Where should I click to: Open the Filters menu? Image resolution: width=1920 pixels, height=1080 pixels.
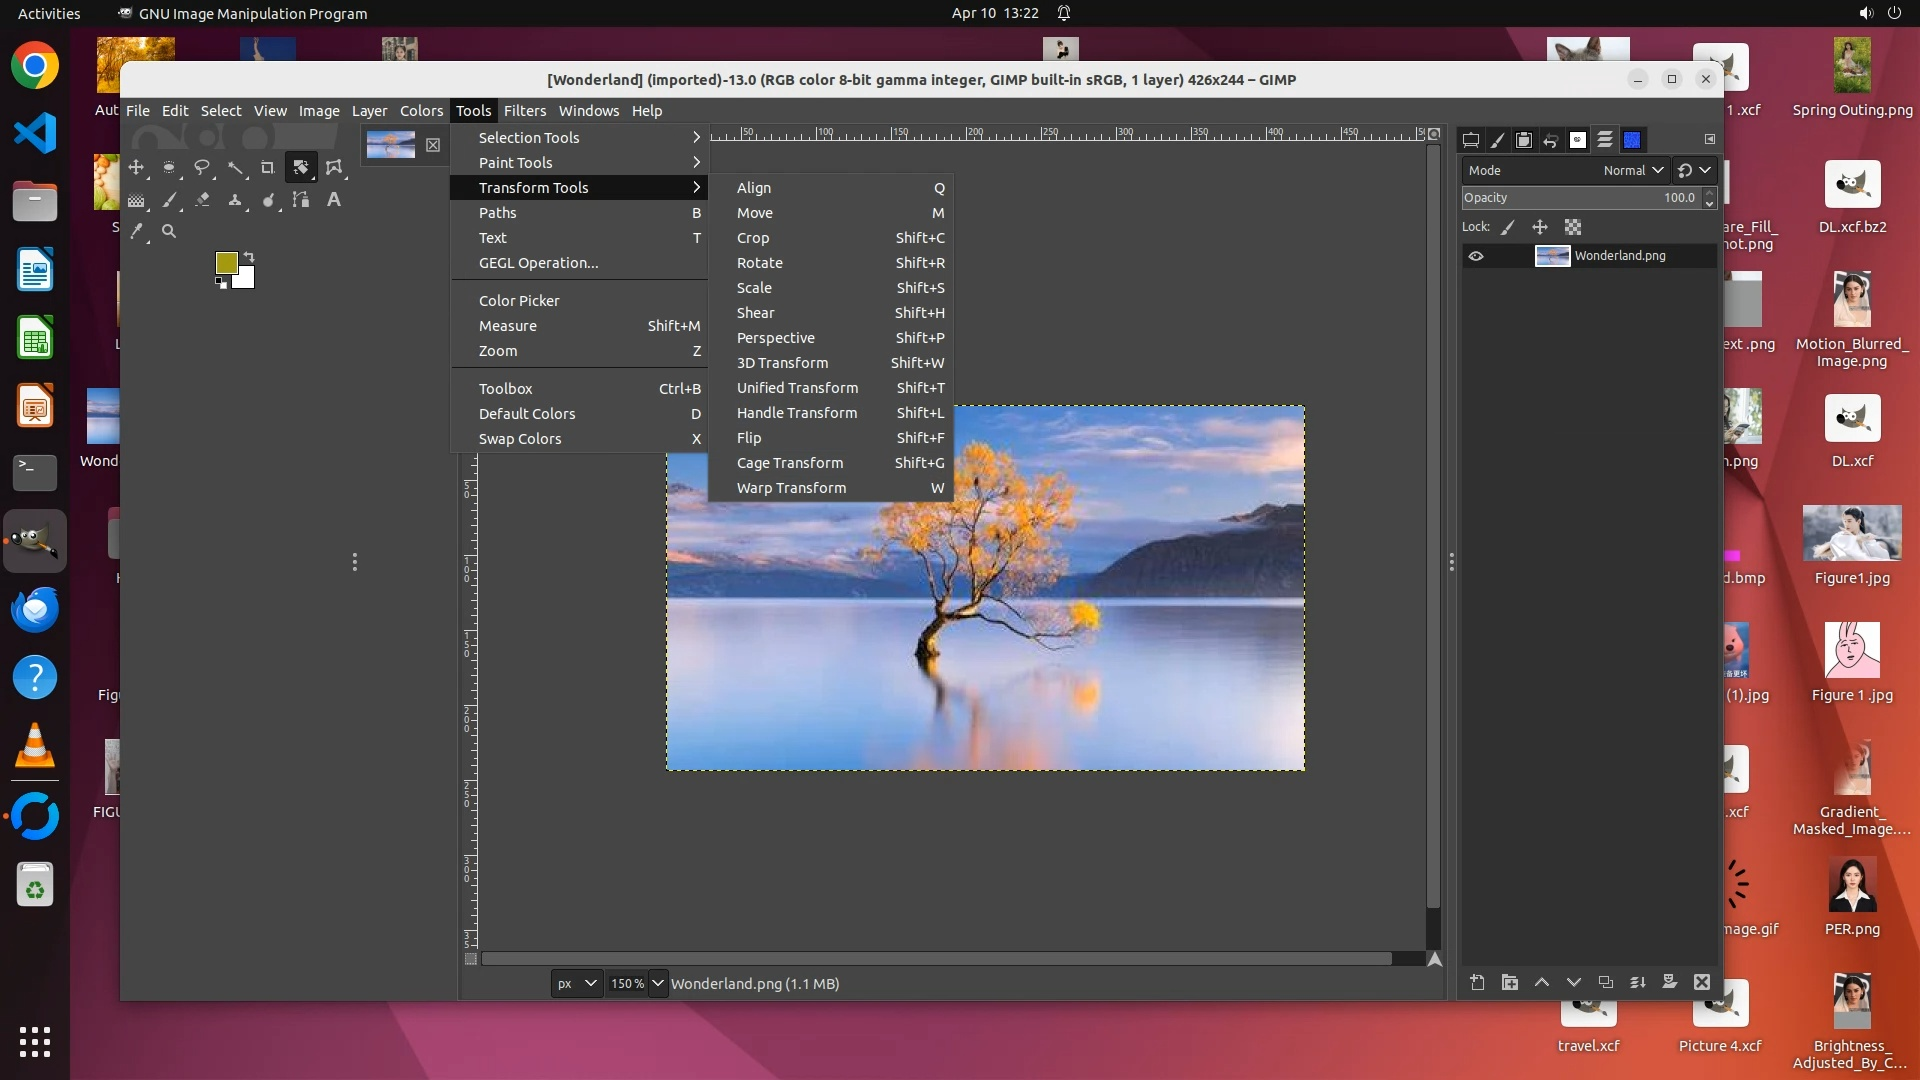click(x=524, y=111)
